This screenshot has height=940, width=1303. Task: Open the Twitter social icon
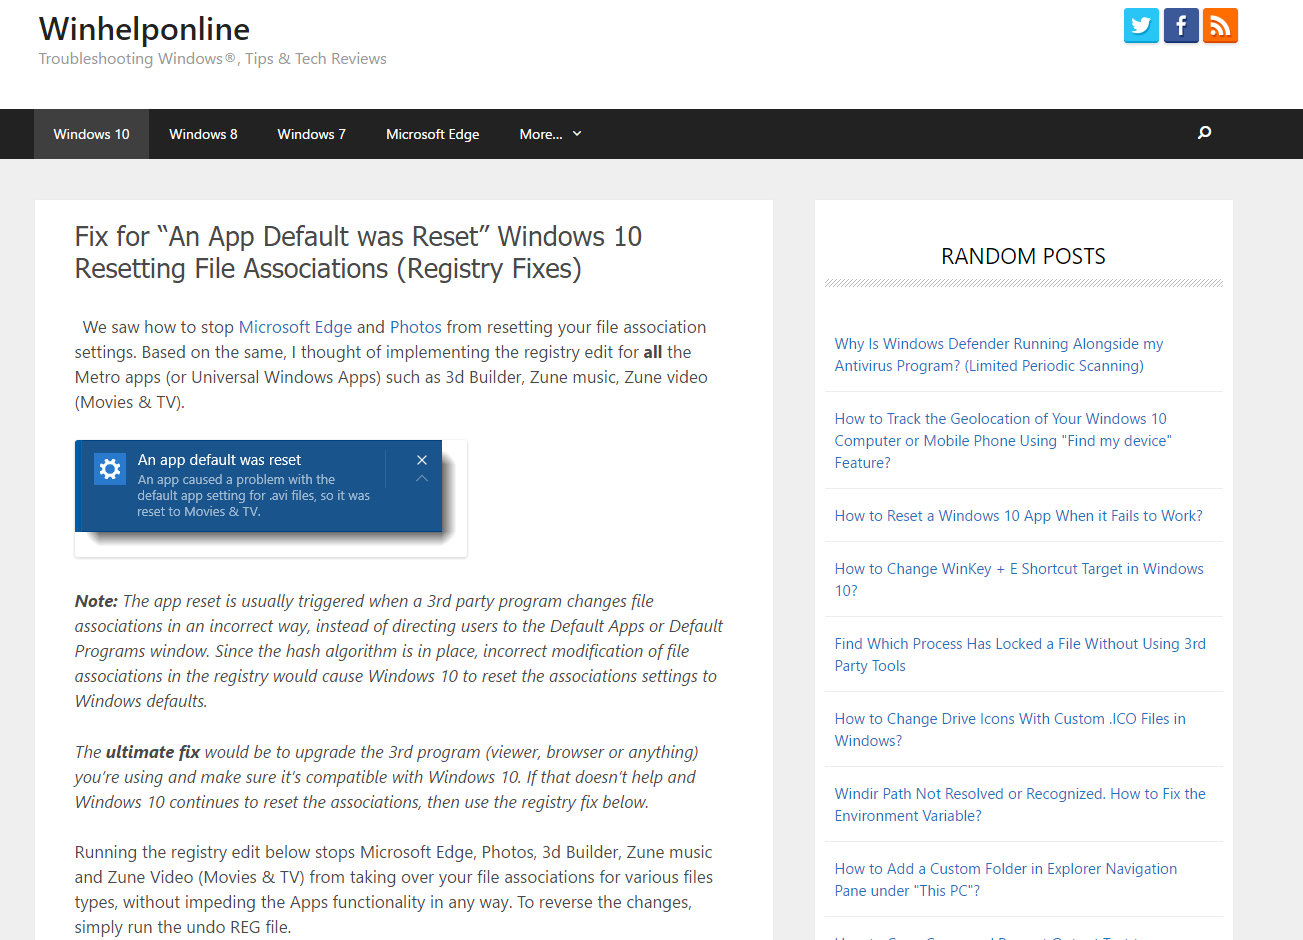click(x=1141, y=25)
